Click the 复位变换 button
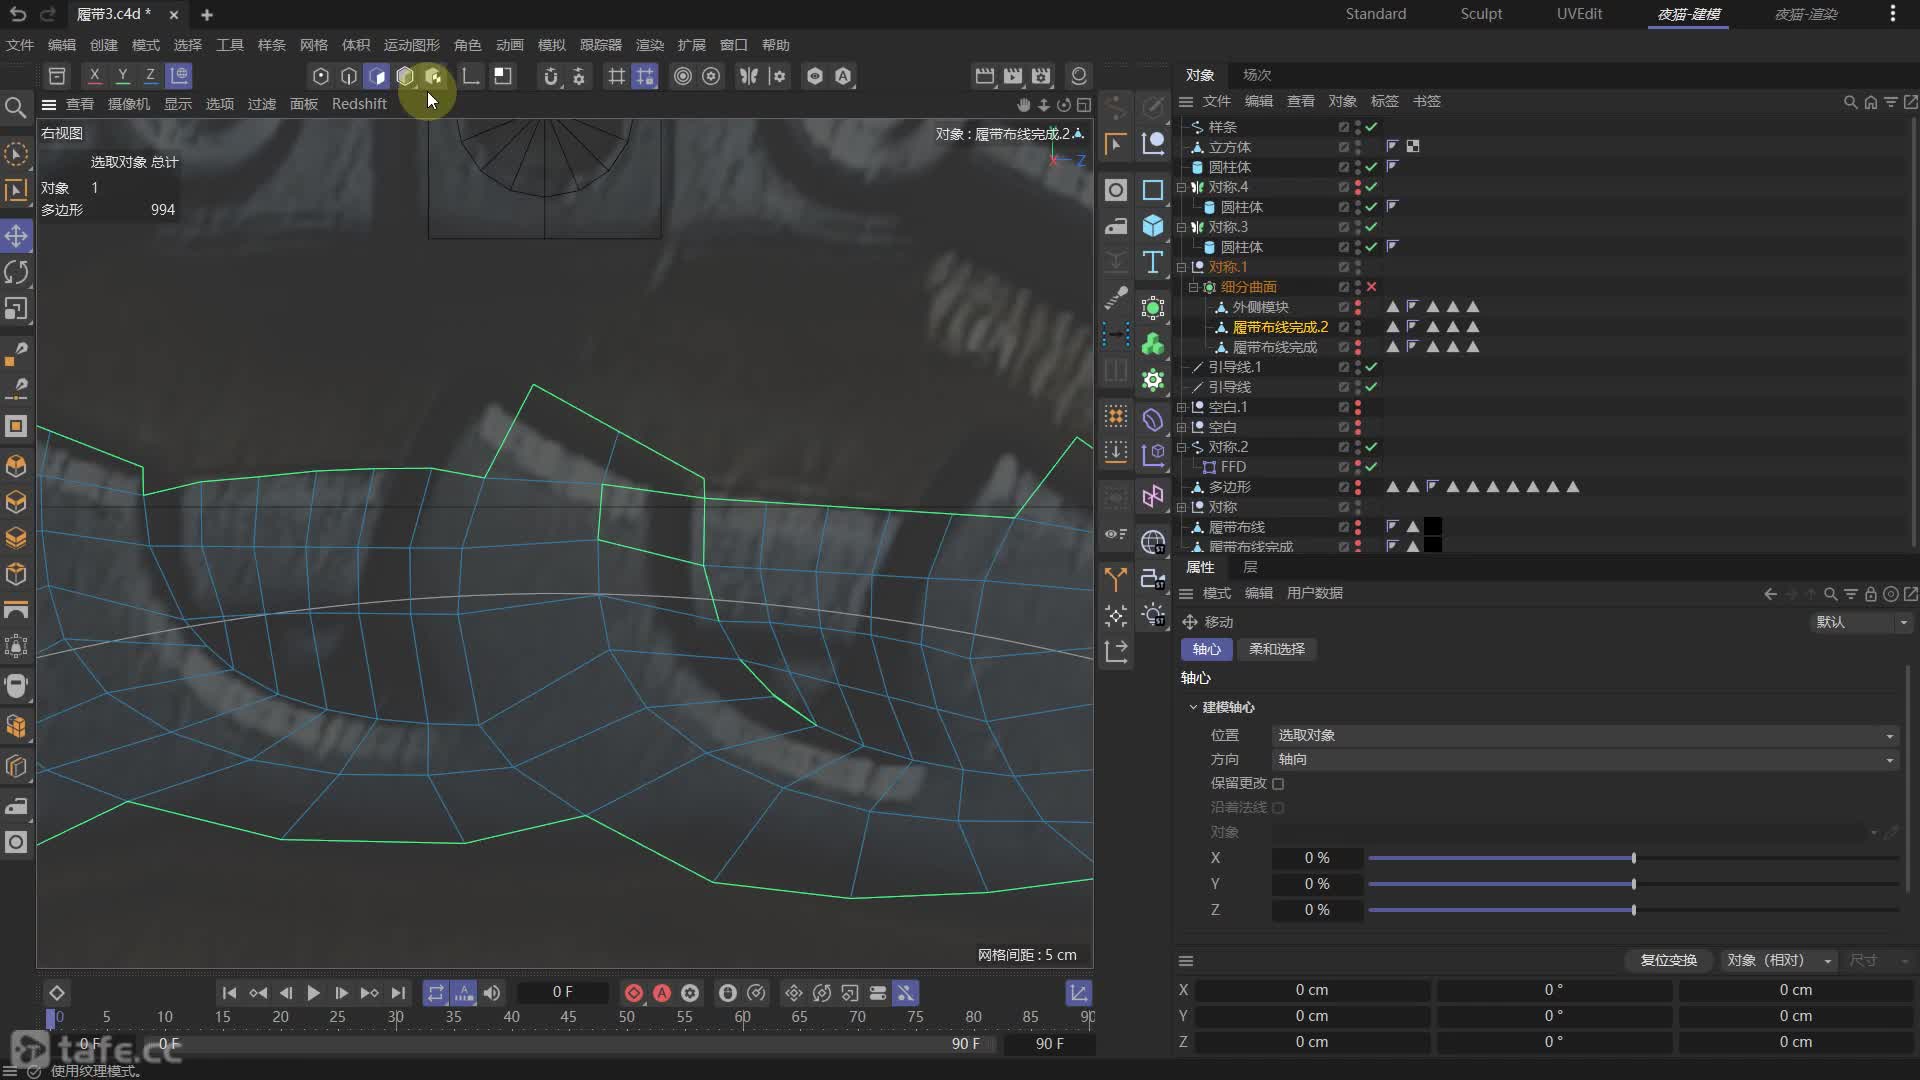The width and height of the screenshot is (1920, 1080). [x=1668, y=960]
